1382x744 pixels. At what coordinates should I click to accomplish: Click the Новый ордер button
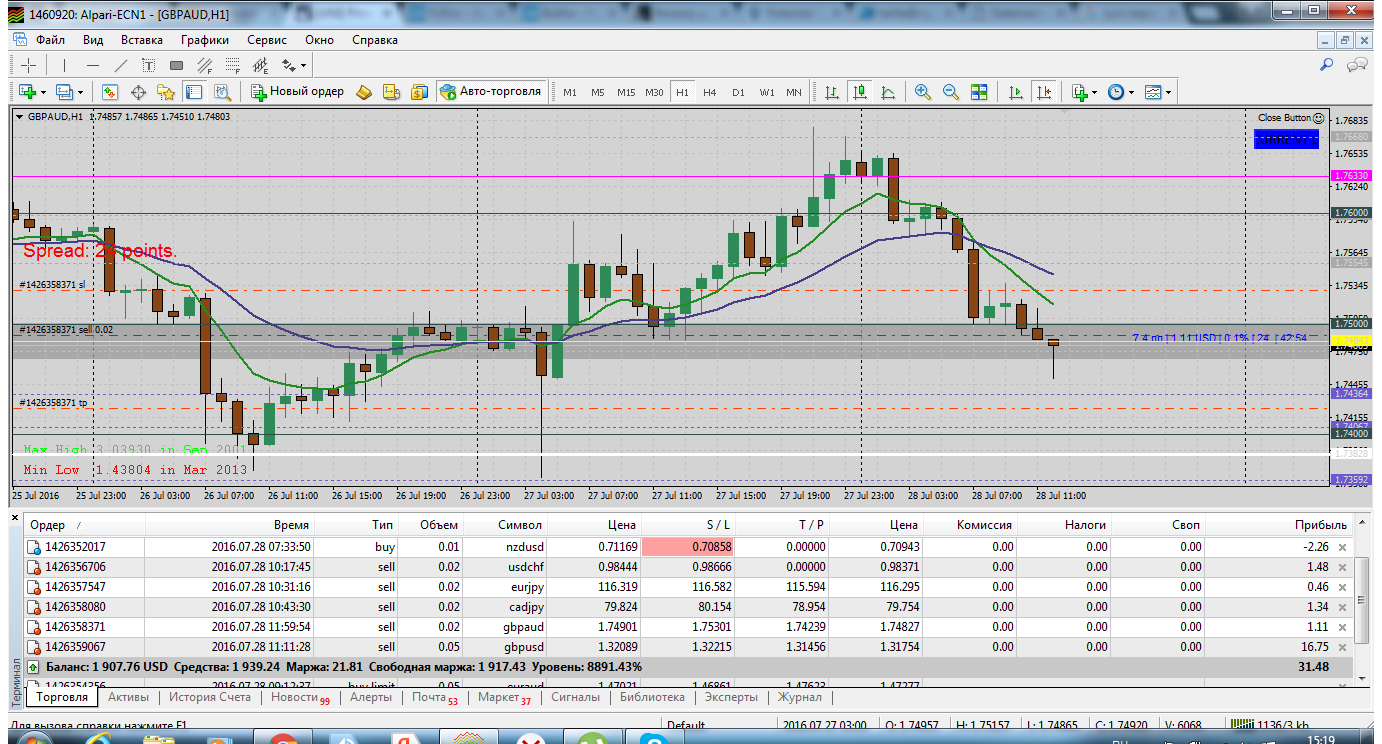tap(298, 92)
